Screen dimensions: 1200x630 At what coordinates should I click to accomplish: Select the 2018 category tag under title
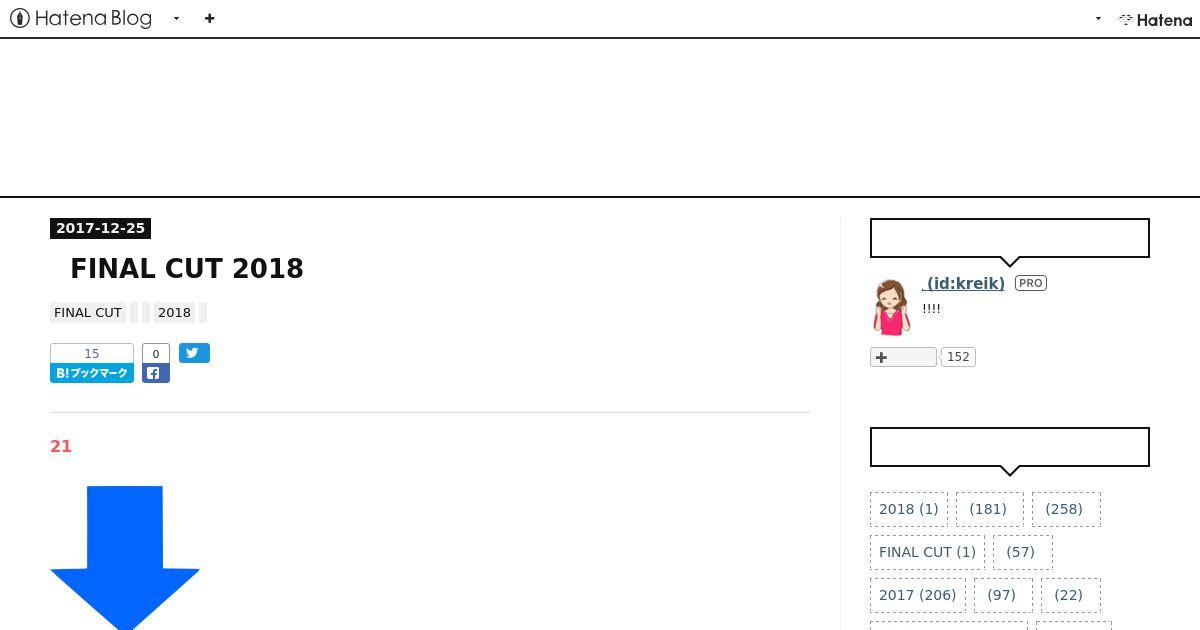(174, 312)
